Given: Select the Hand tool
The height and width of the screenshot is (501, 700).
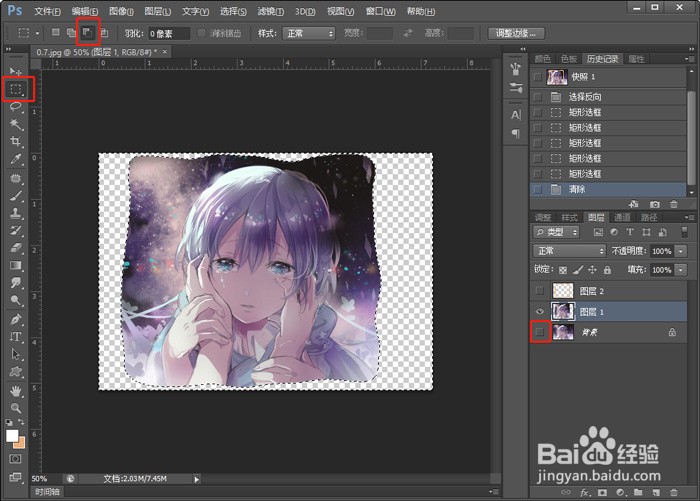Looking at the screenshot, I should click(16, 391).
